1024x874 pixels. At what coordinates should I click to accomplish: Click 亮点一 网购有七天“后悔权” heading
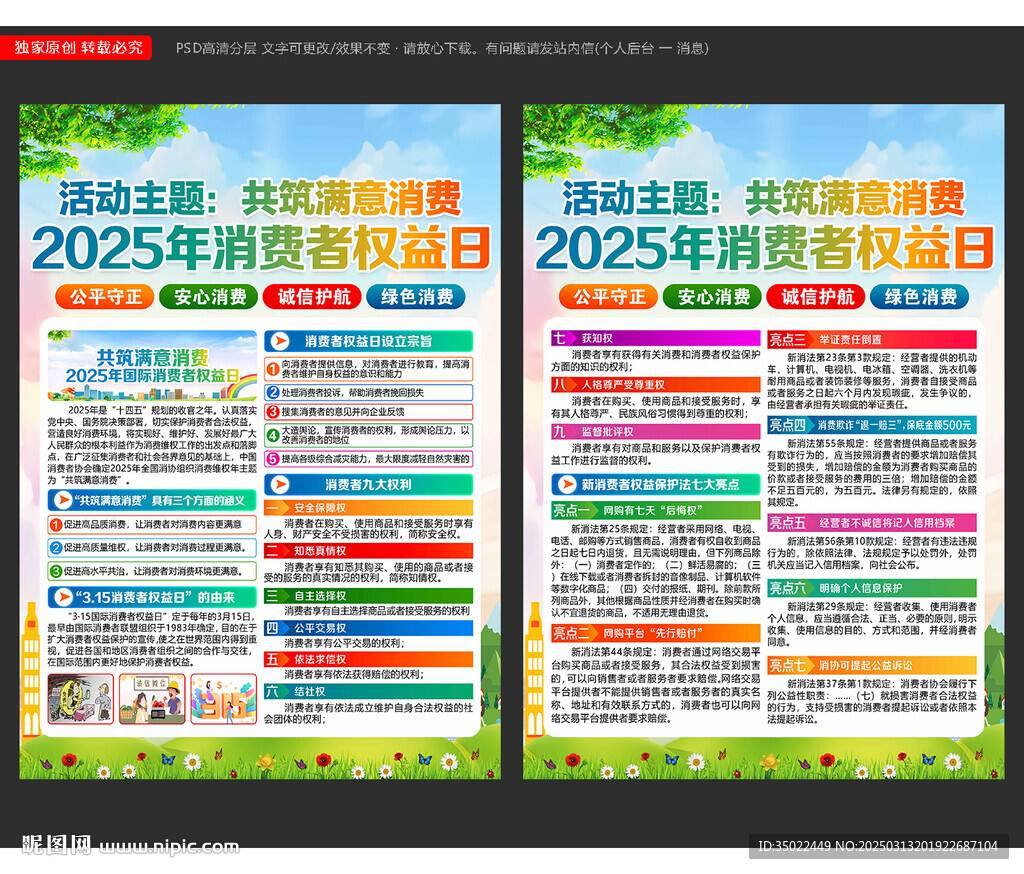click(656, 510)
